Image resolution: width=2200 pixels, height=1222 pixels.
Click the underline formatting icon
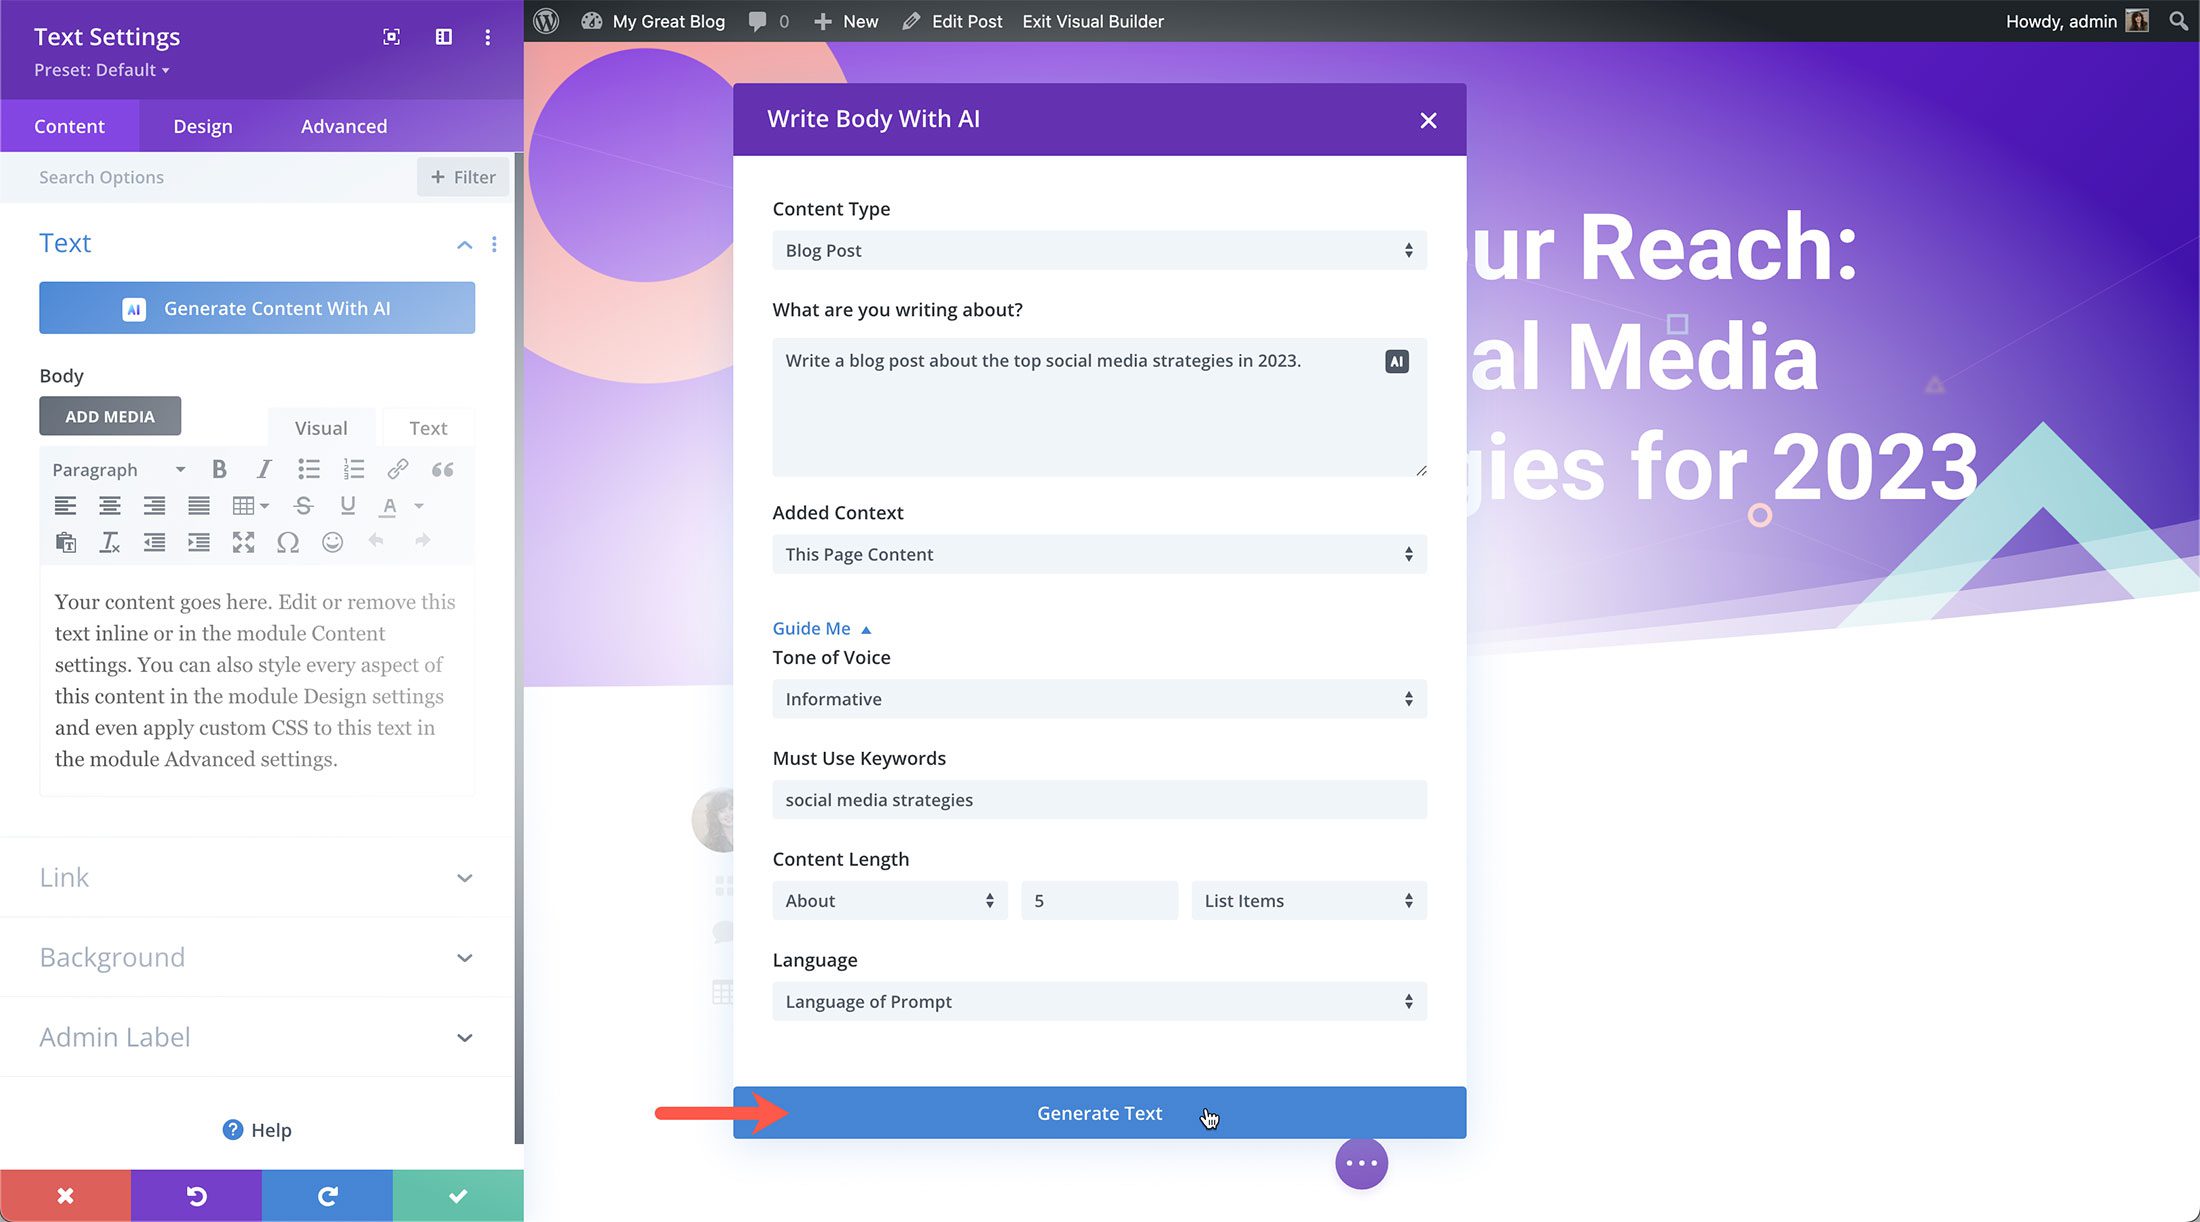[349, 506]
